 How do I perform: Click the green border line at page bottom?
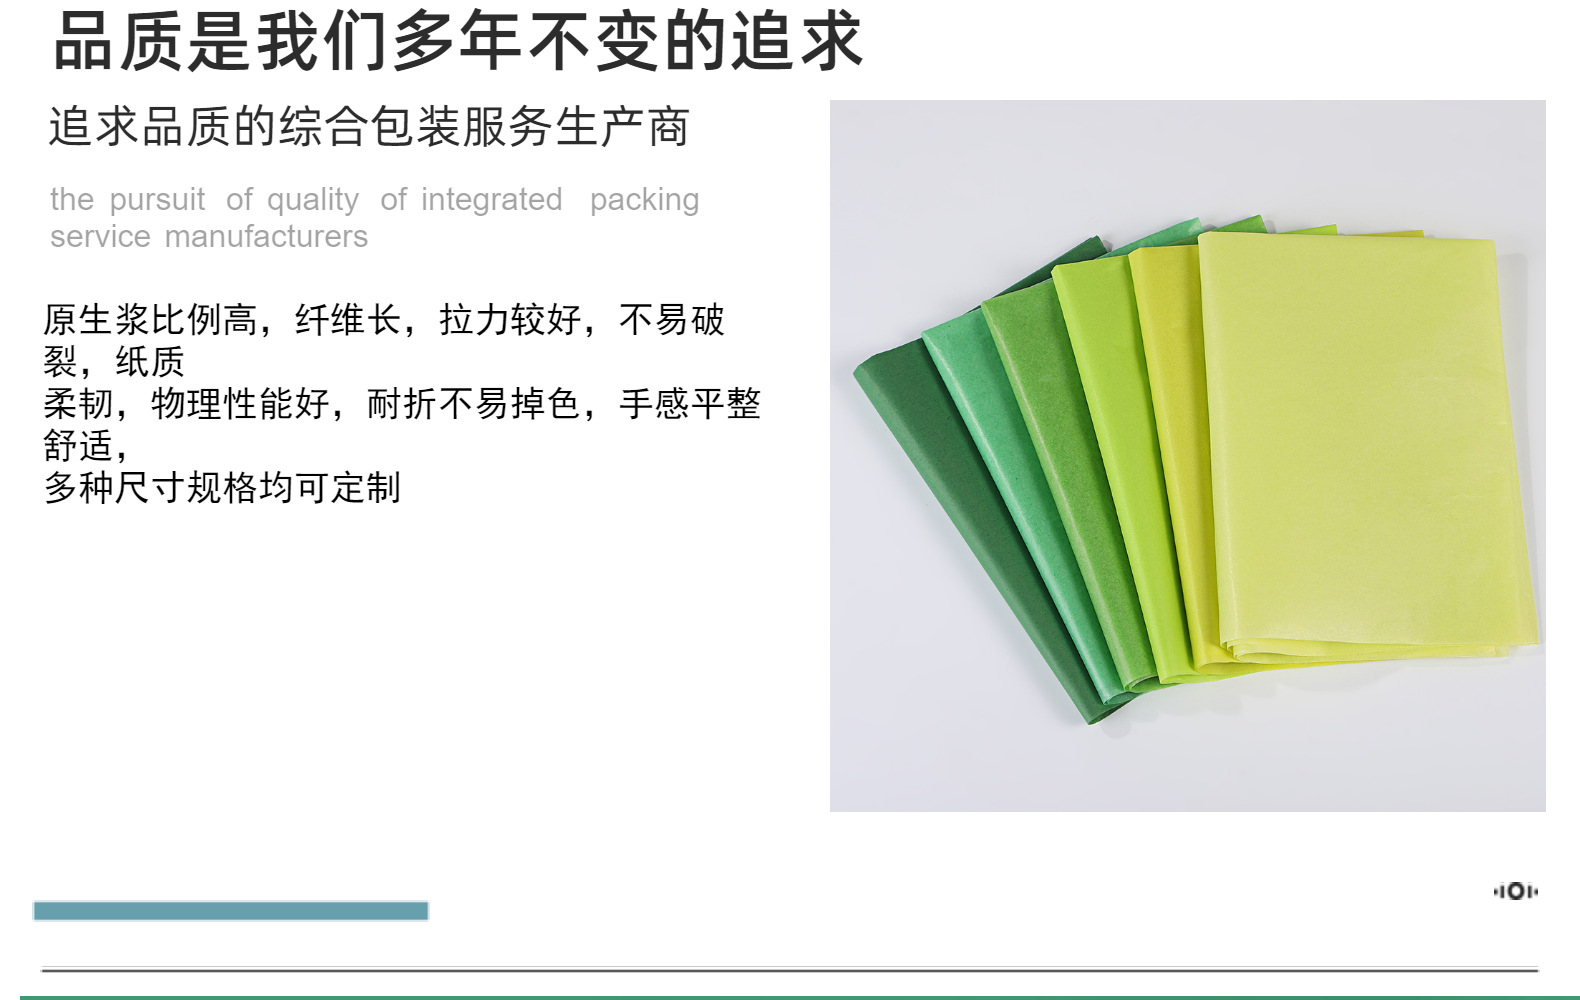pos(800,997)
